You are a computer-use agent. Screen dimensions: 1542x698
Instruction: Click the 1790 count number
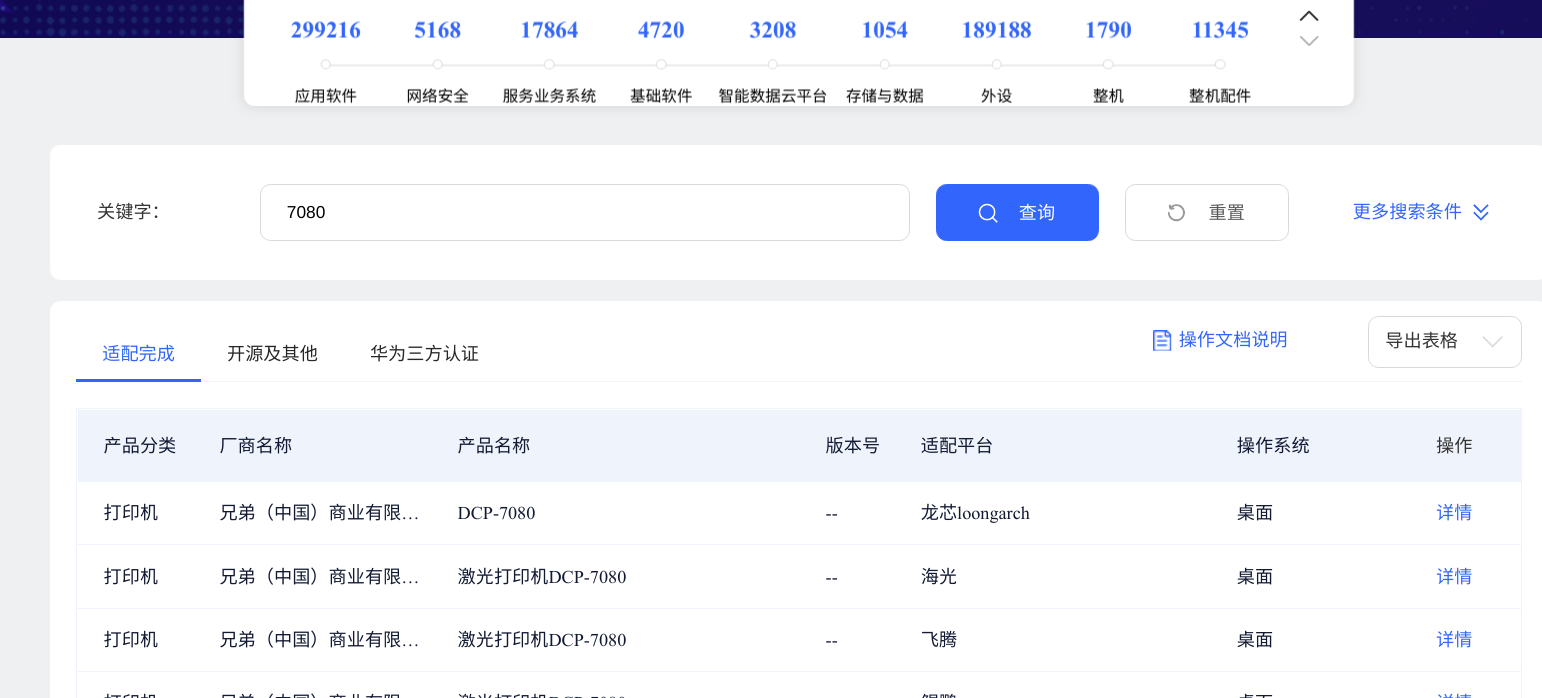point(1109,30)
